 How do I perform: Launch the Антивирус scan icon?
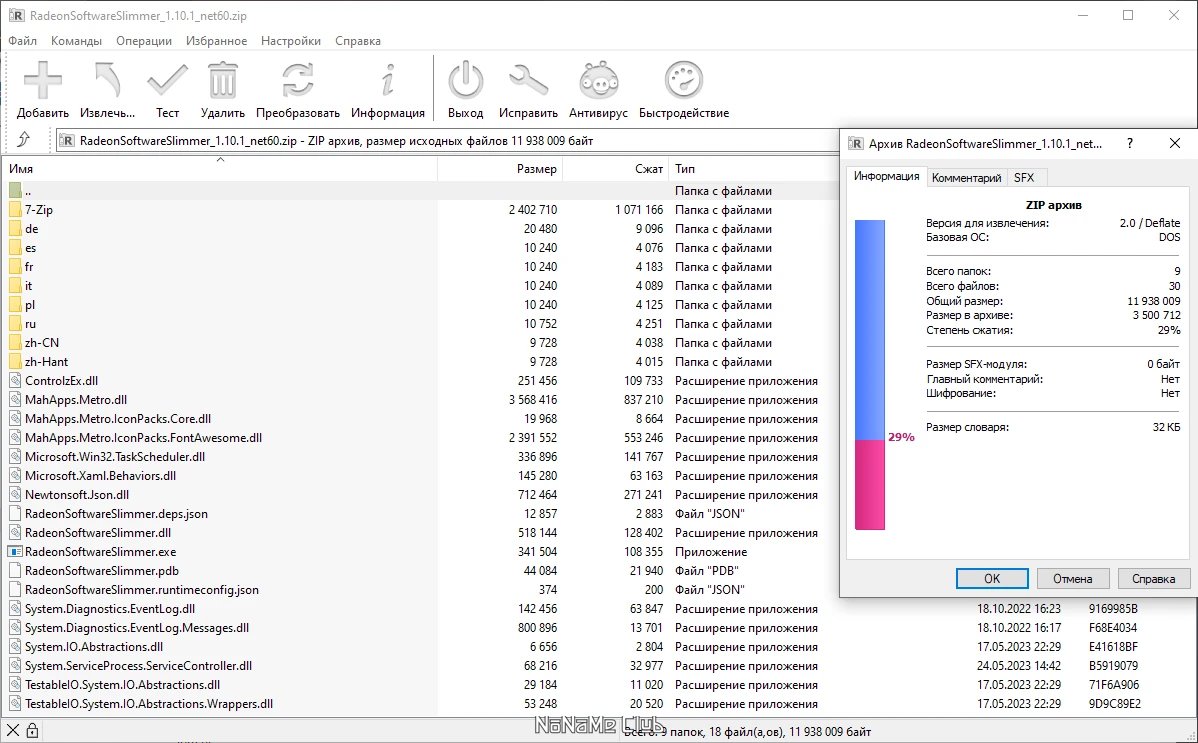598,80
